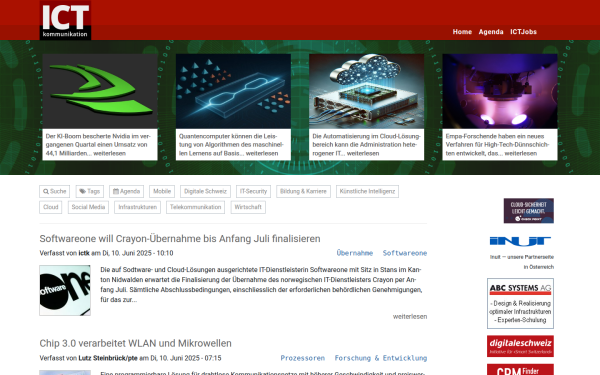This screenshot has height=375, width=600.
Task: Open the ABC Systems AG banner
Action: (520, 303)
